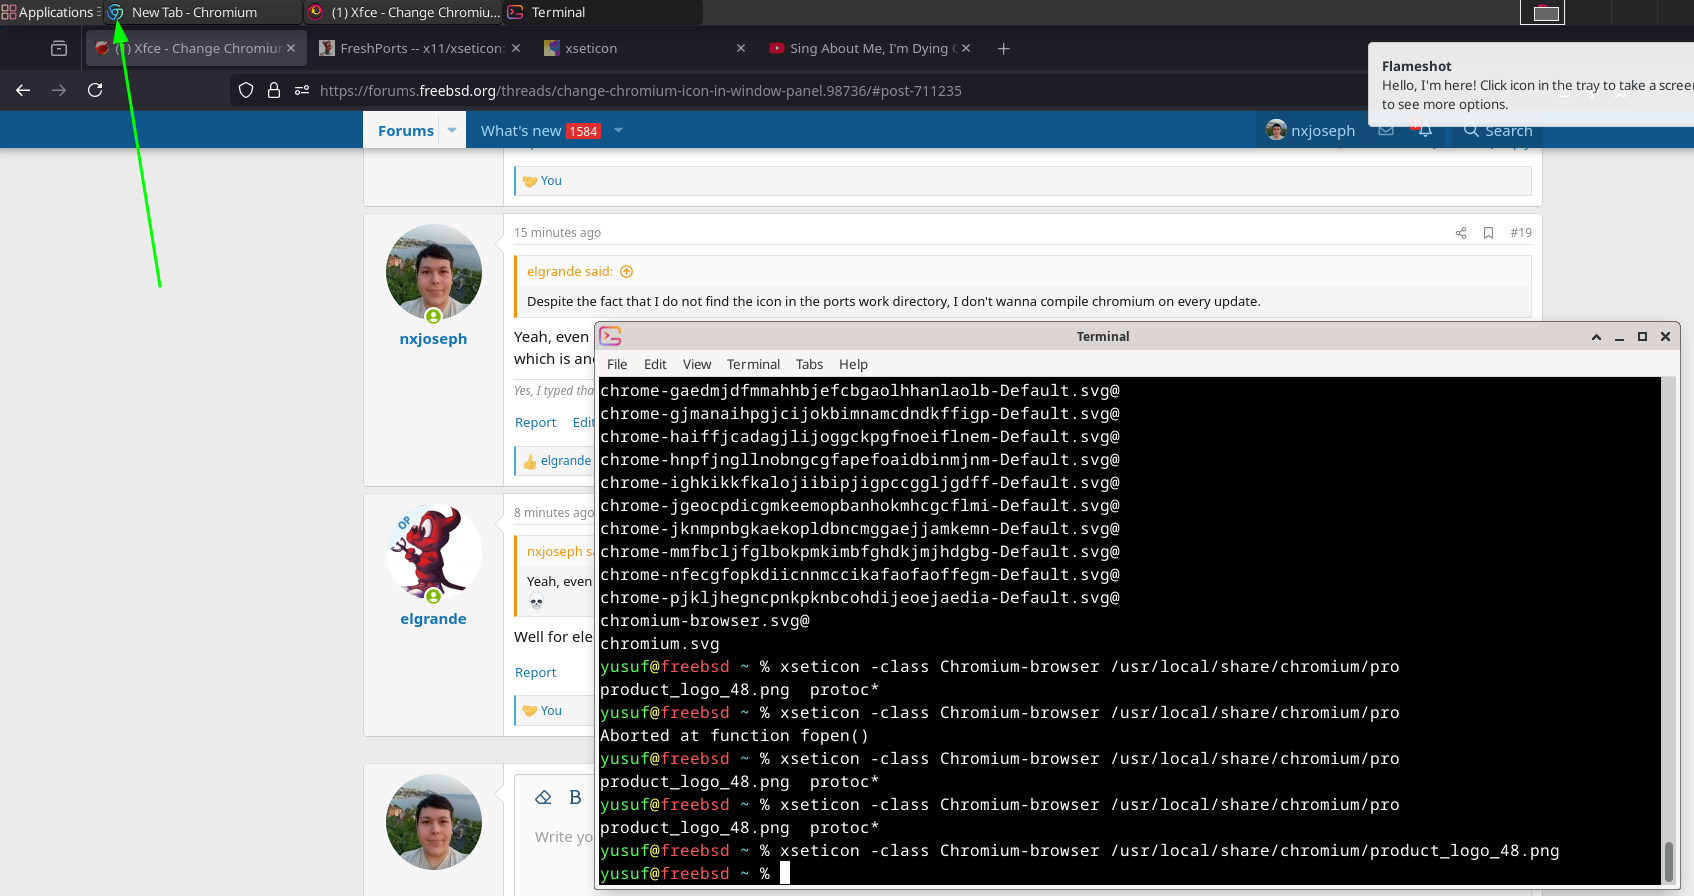1694x896 pixels.
Task: Expand the quoted elgrande post link
Action: coord(627,272)
